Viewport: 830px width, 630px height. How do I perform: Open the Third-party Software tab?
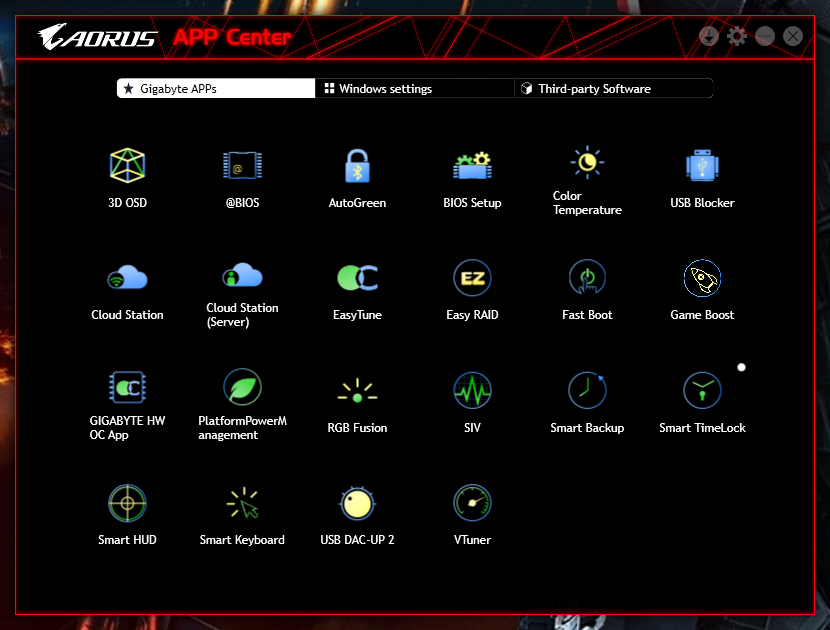(x=614, y=88)
